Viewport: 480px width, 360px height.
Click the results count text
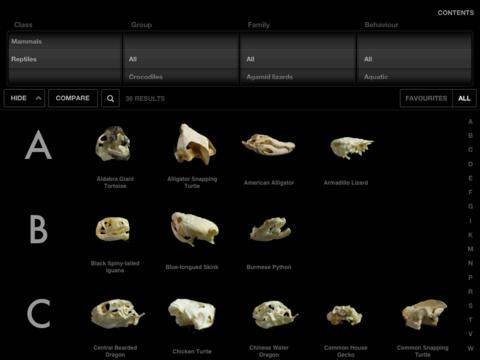point(145,99)
